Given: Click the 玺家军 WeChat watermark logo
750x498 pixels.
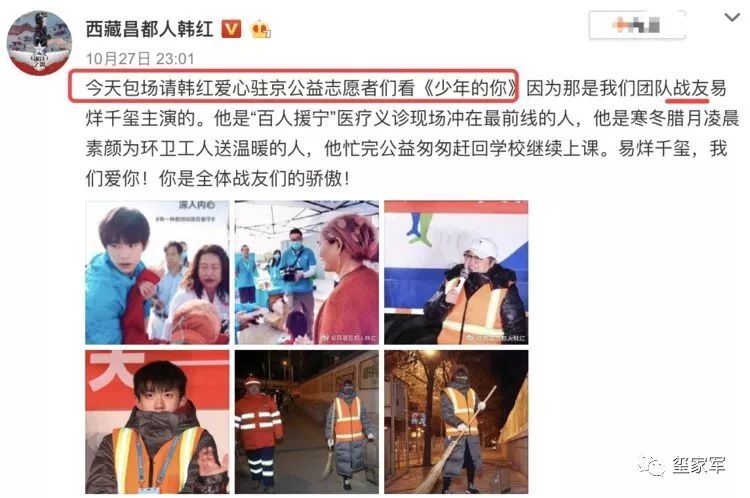Looking at the screenshot, I should [x=681, y=464].
